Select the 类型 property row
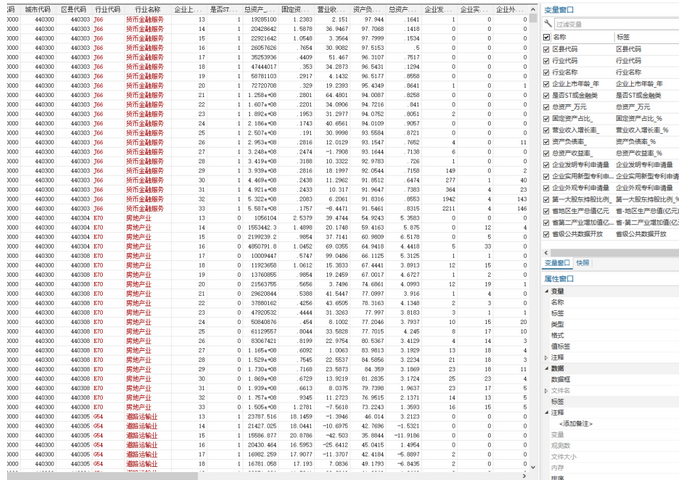Screen dimensions: 692x486 click(611, 324)
